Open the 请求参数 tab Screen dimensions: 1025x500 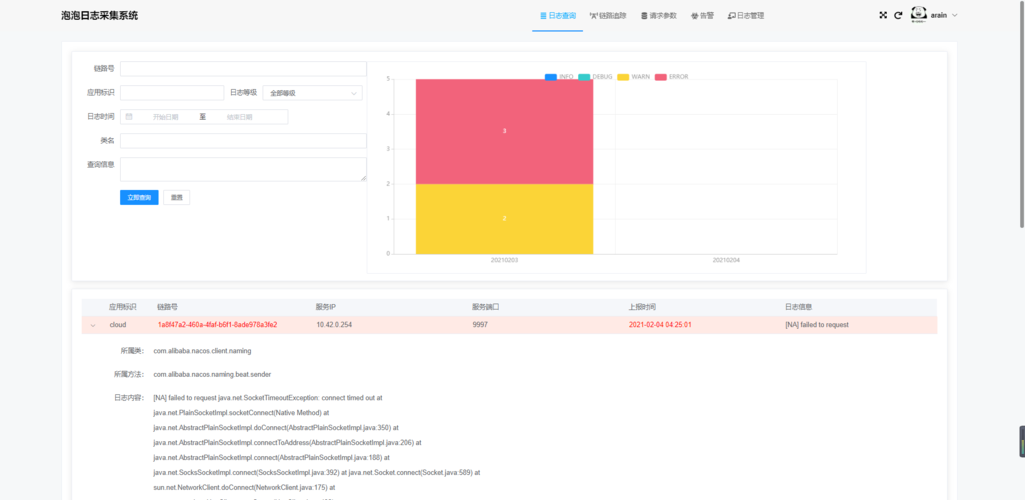pos(658,16)
